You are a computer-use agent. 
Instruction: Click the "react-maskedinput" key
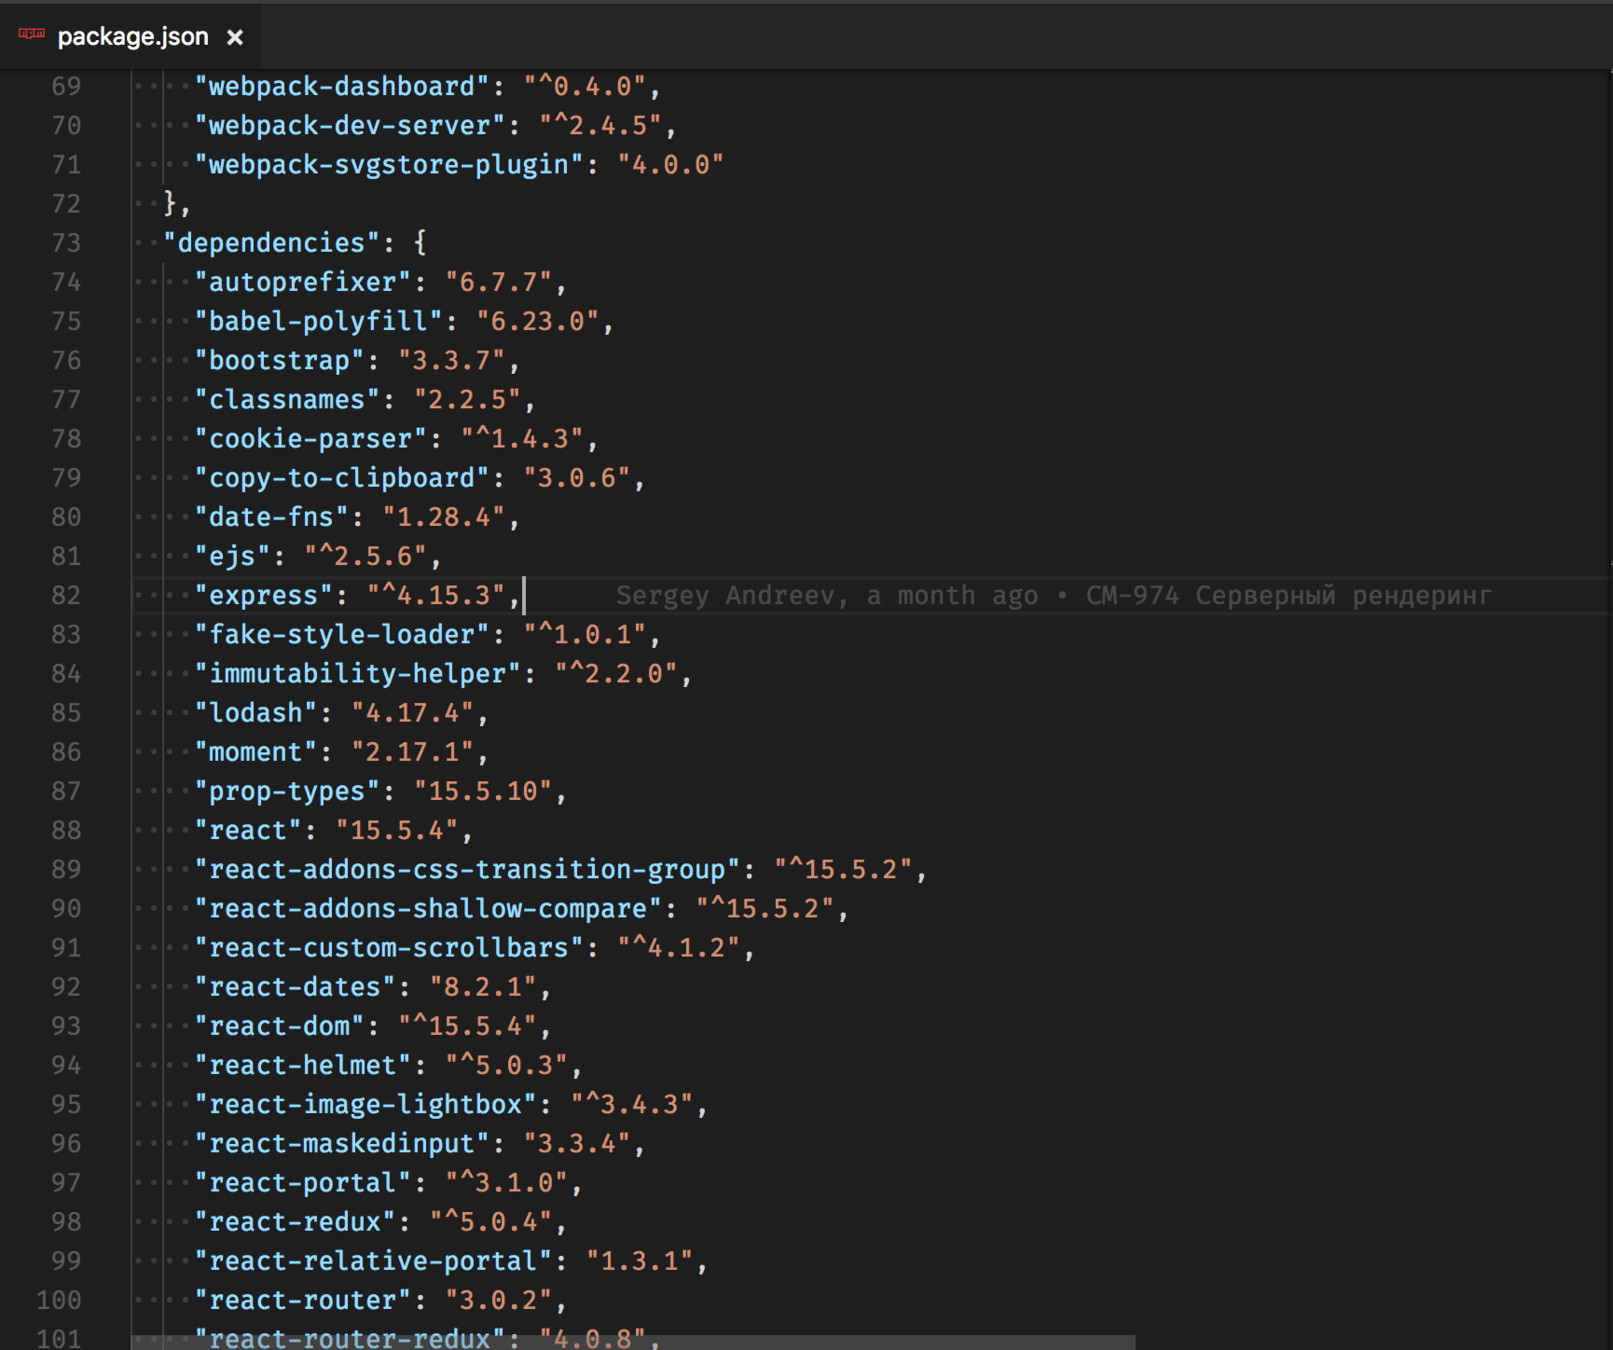point(342,1144)
